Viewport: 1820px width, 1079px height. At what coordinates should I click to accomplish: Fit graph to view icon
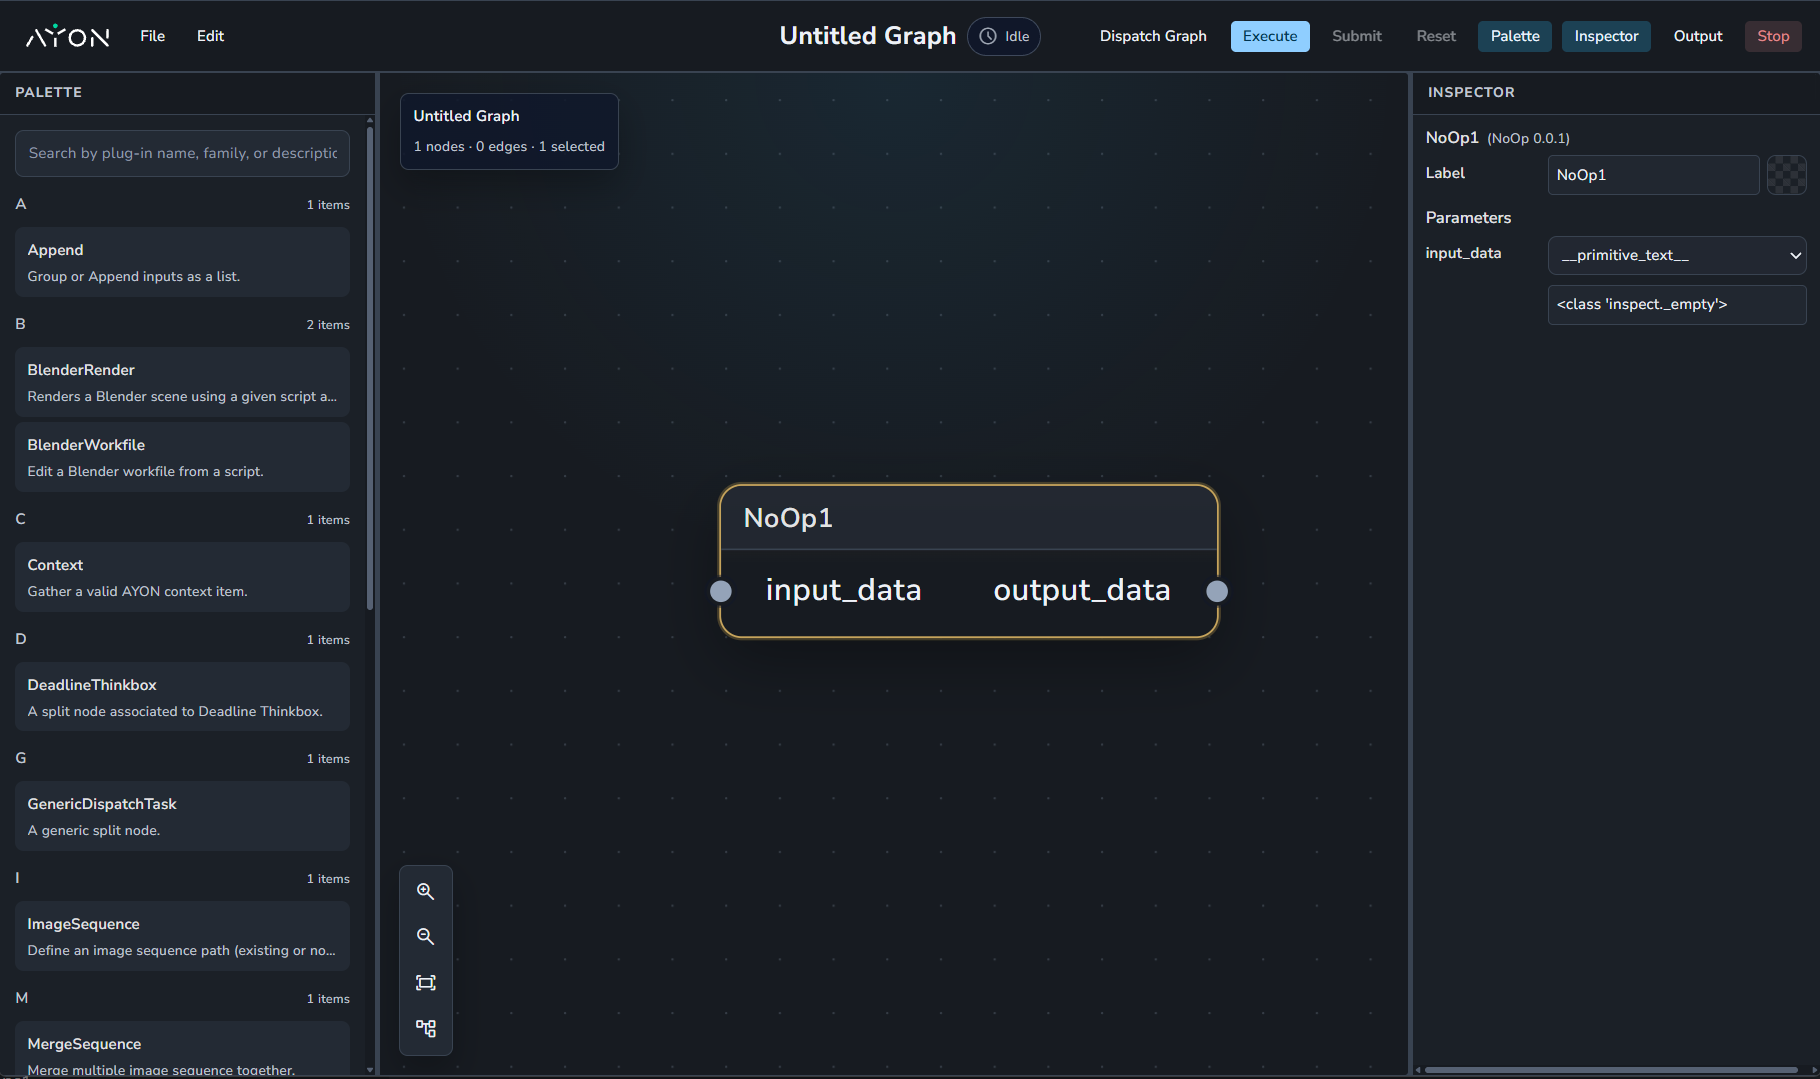(x=426, y=983)
